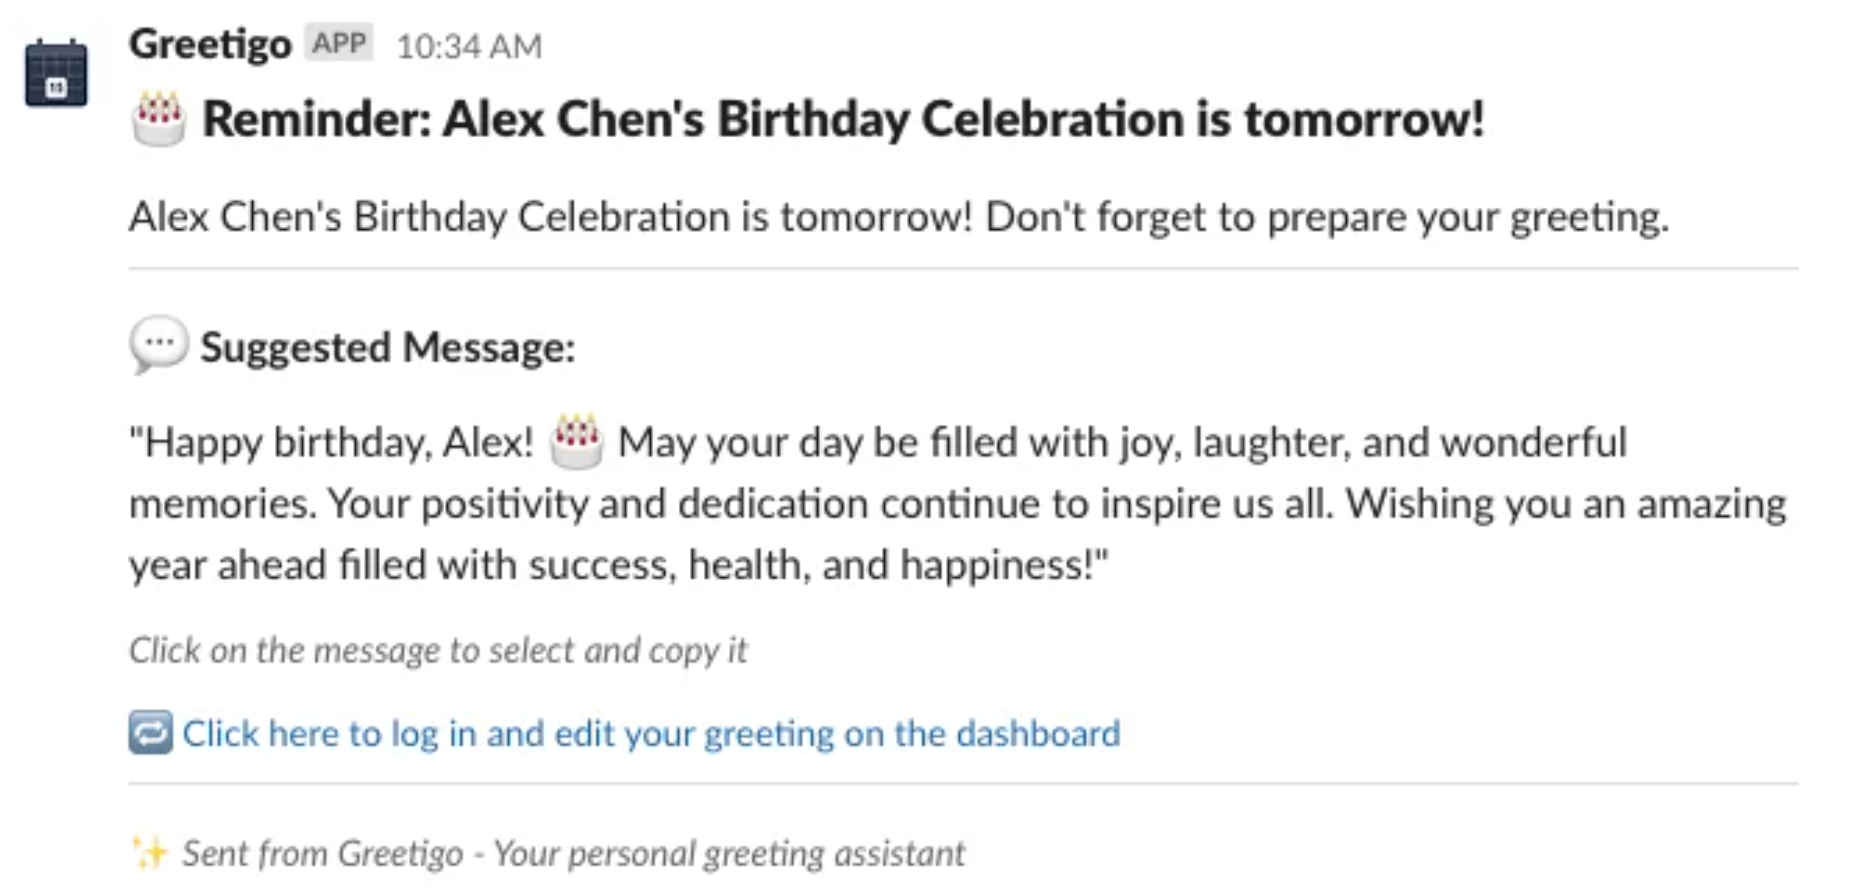Click "Happy birthday, Alex!" in the message
The height and width of the screenshot is (893, 1859).
331,442
